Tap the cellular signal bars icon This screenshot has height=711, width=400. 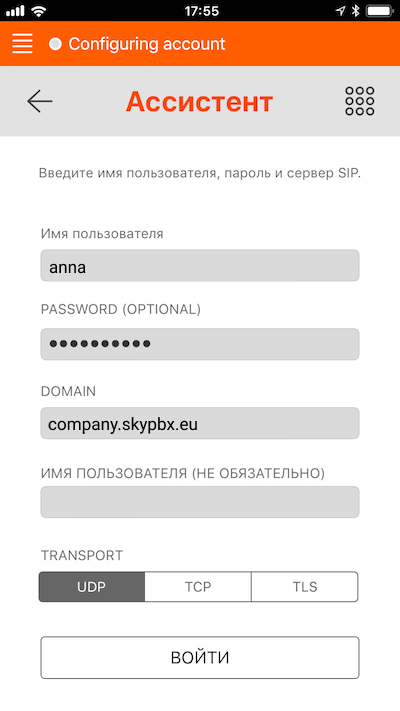click(15, 11)
